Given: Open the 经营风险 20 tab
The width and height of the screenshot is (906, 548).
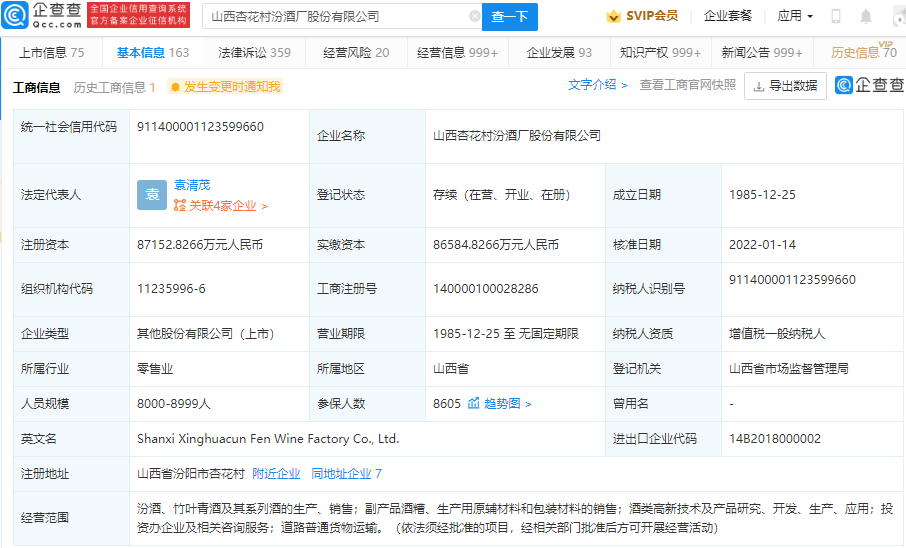Looking at the screenshot, I should click(x=356, y=53).
